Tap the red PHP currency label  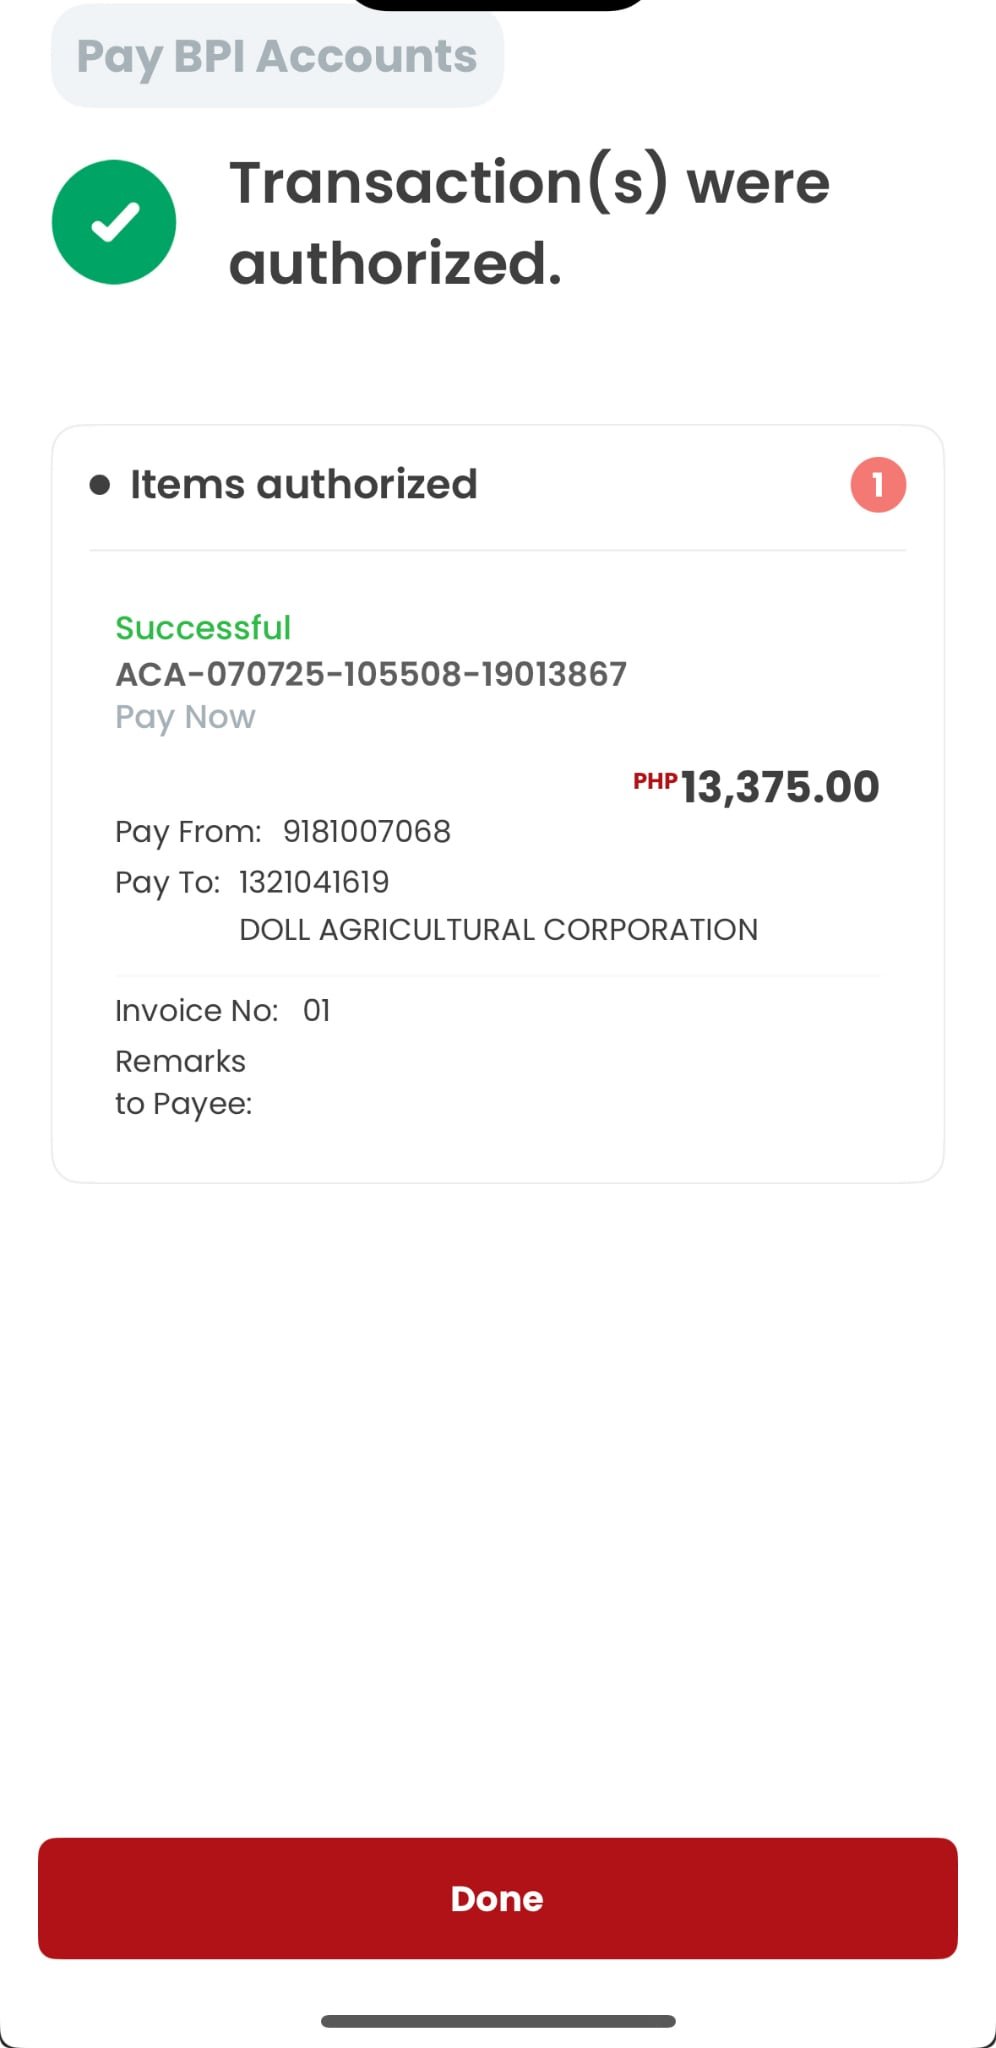[x=655, y=781]
